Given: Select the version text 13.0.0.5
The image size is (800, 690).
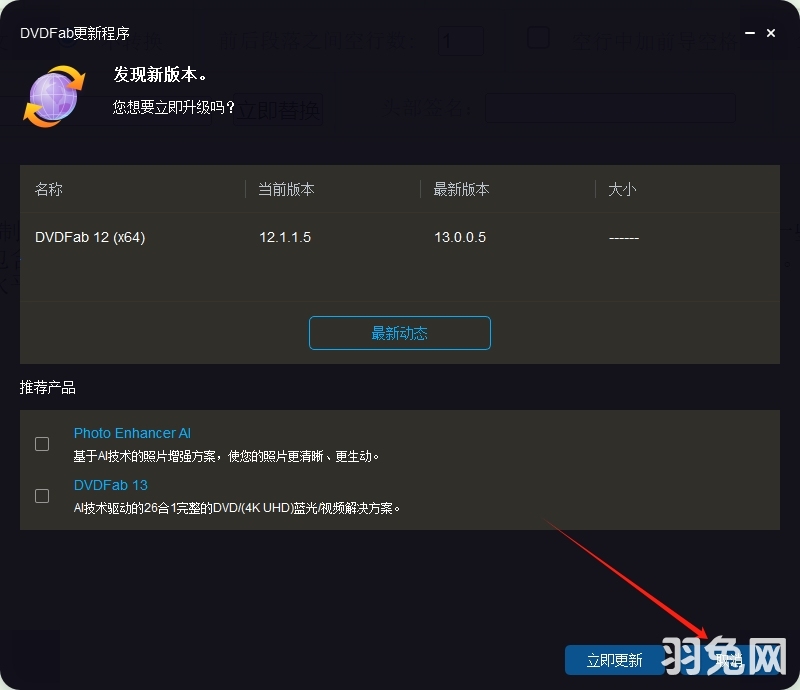Looking at the screenshot, I should click(460, 237).
